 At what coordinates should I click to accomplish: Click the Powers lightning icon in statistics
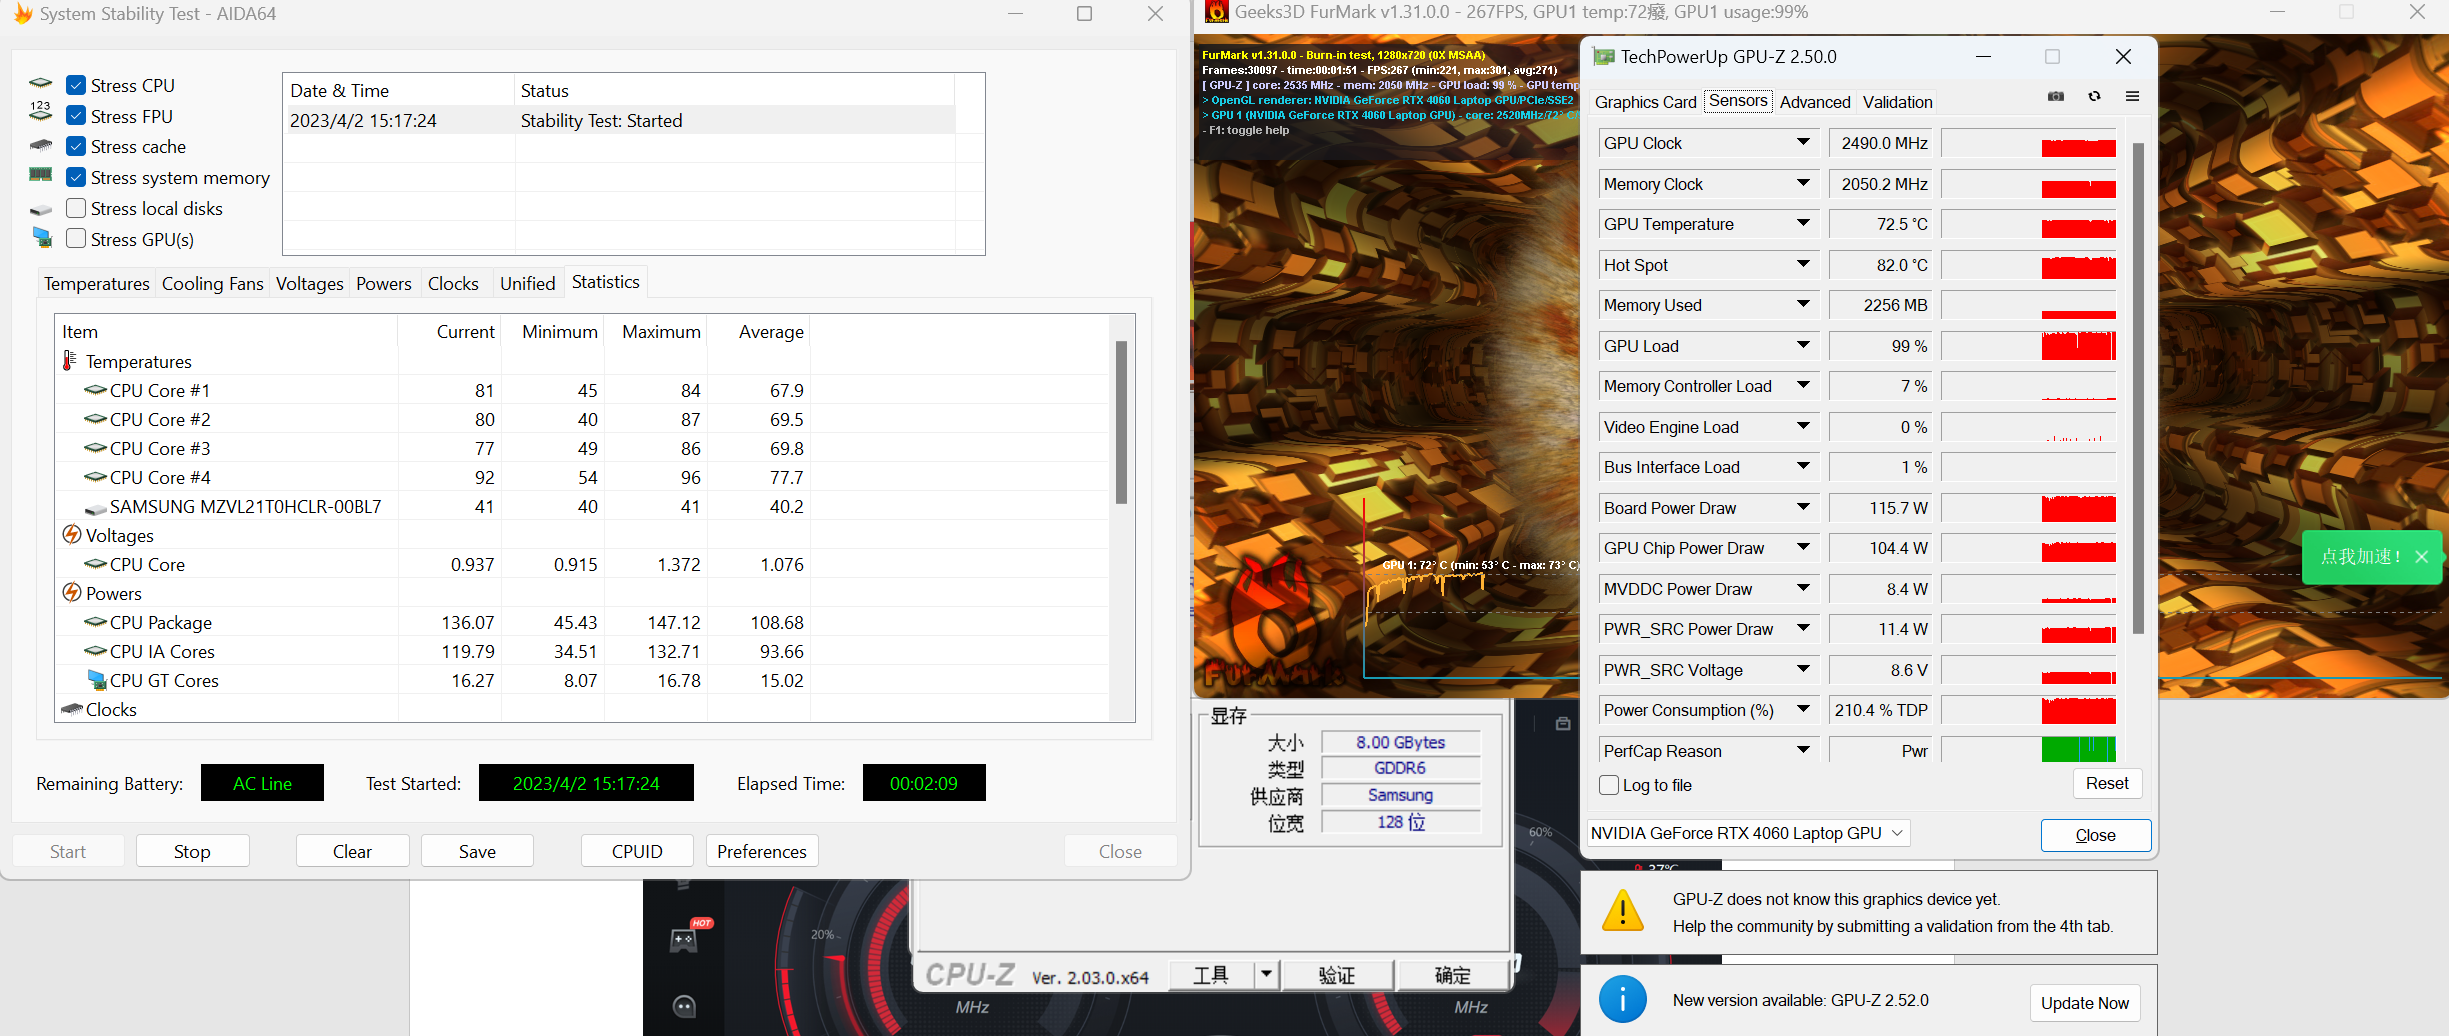point(72,593)
